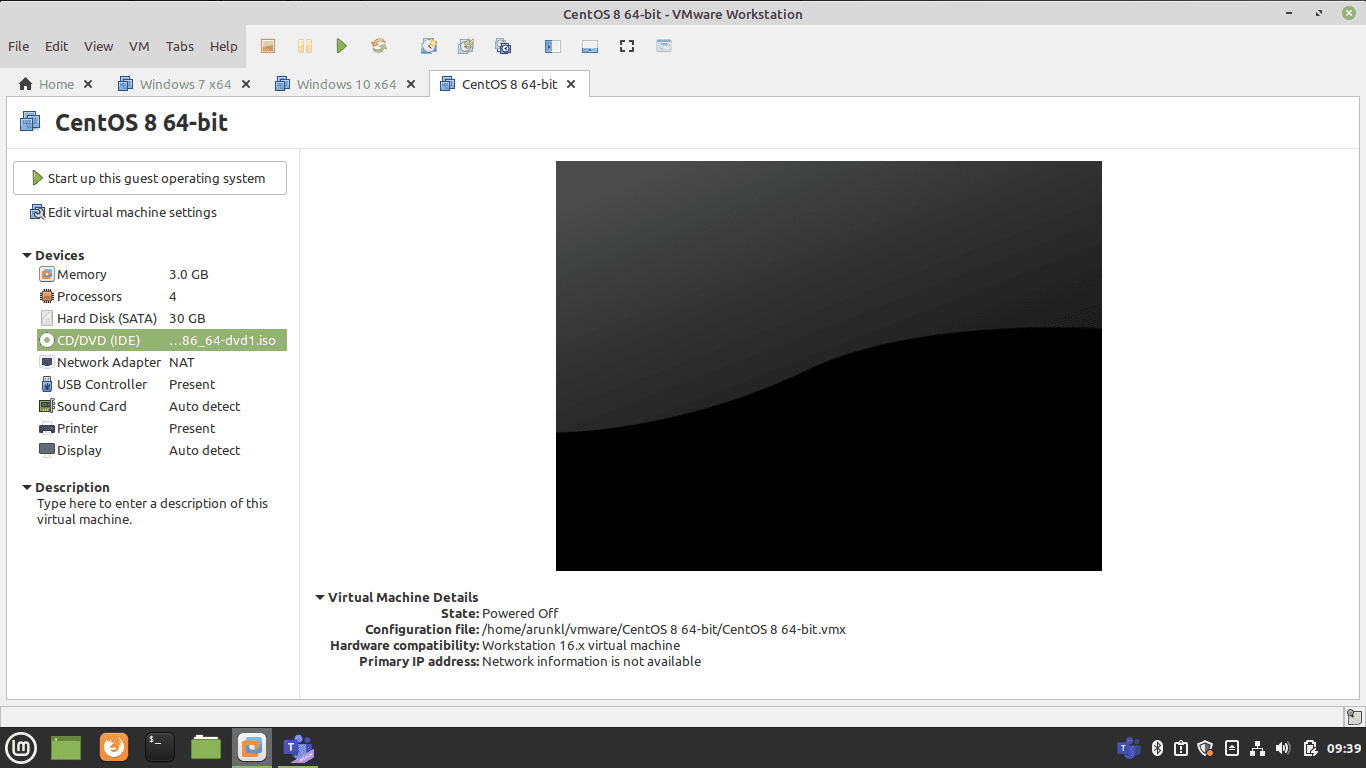Close the Windows 7 x64 tab
This screenshot has height=768, width=1366.
246,84
